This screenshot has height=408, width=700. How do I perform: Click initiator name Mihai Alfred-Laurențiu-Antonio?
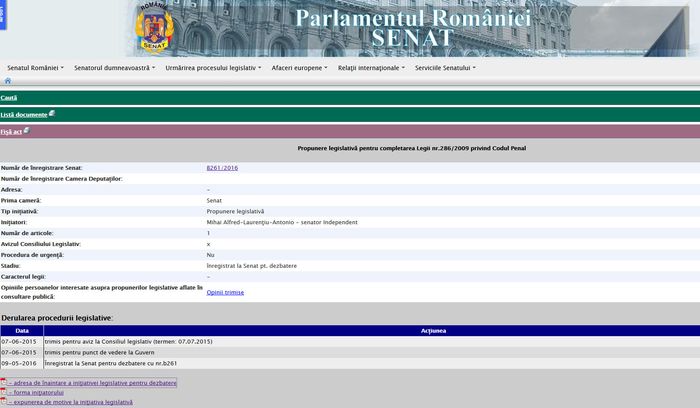[x=250, y=222]
